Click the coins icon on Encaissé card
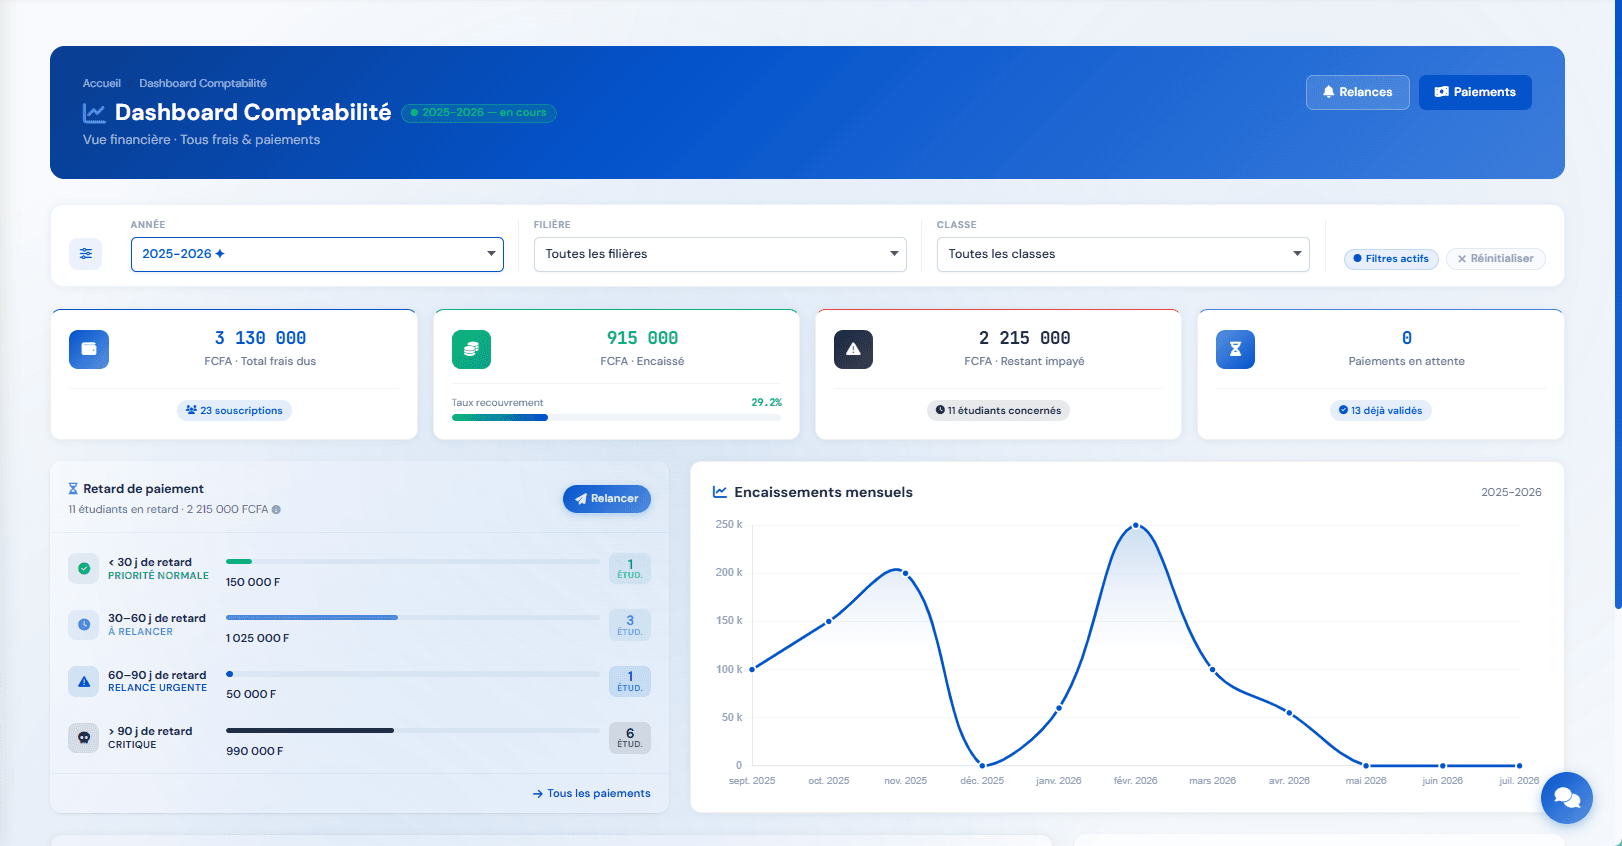Screen dimensions: 1622x846 click(x=471, y=349)
